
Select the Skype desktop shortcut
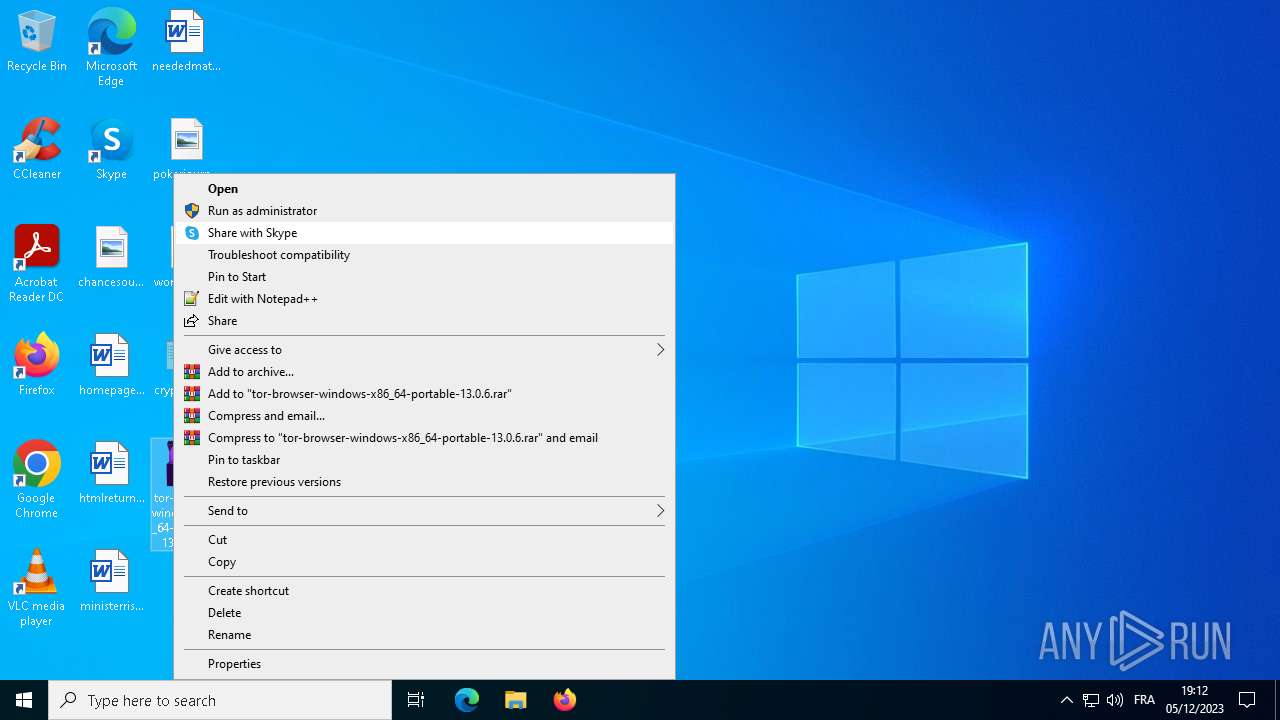[111, 149]
